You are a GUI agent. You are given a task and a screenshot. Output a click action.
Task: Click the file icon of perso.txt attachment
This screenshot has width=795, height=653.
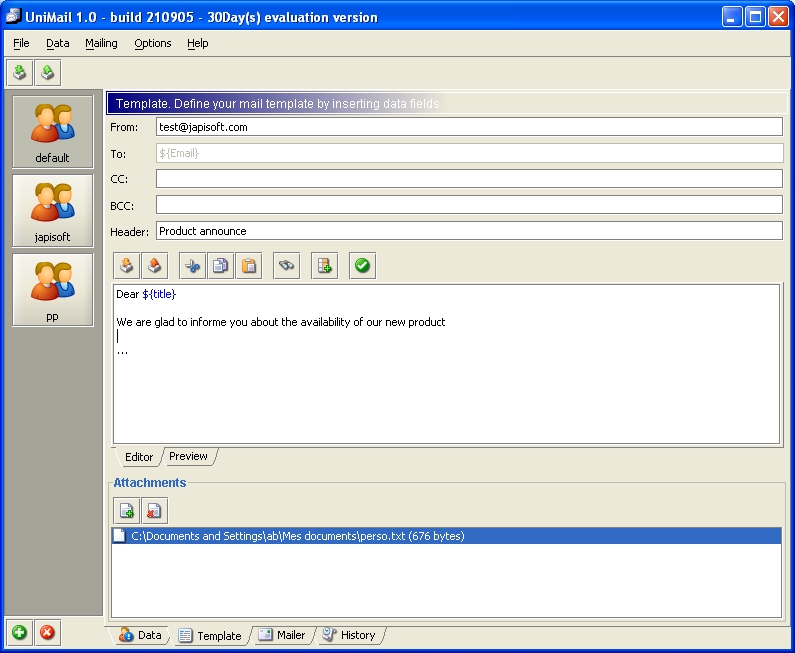tap(120, 535)
